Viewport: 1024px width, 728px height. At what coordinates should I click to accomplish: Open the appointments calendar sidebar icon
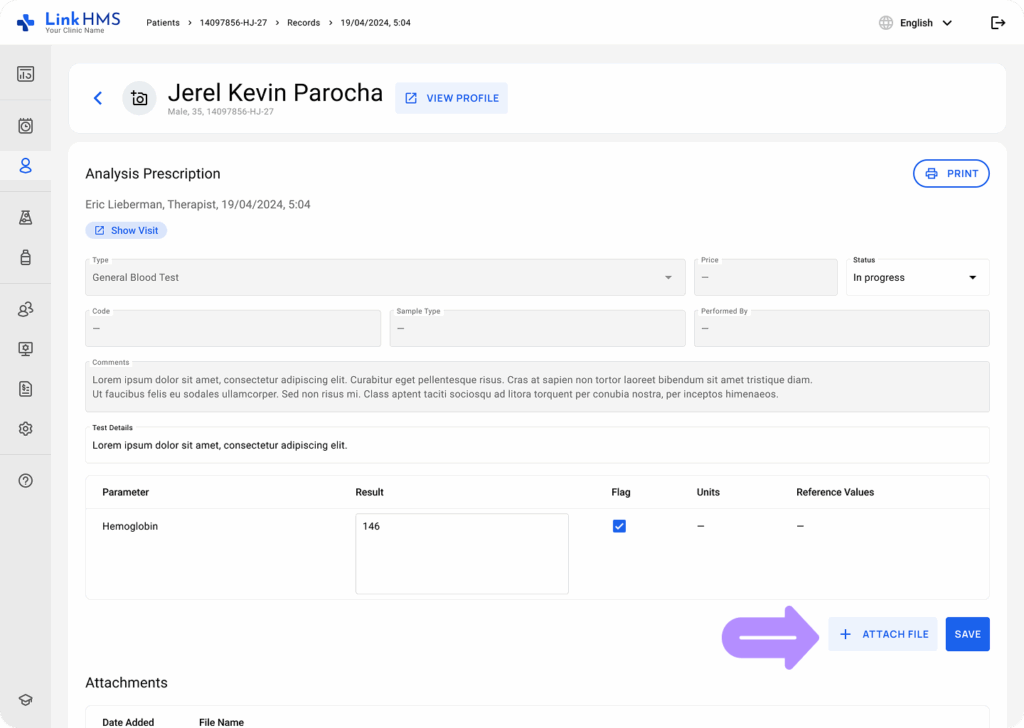25,126
